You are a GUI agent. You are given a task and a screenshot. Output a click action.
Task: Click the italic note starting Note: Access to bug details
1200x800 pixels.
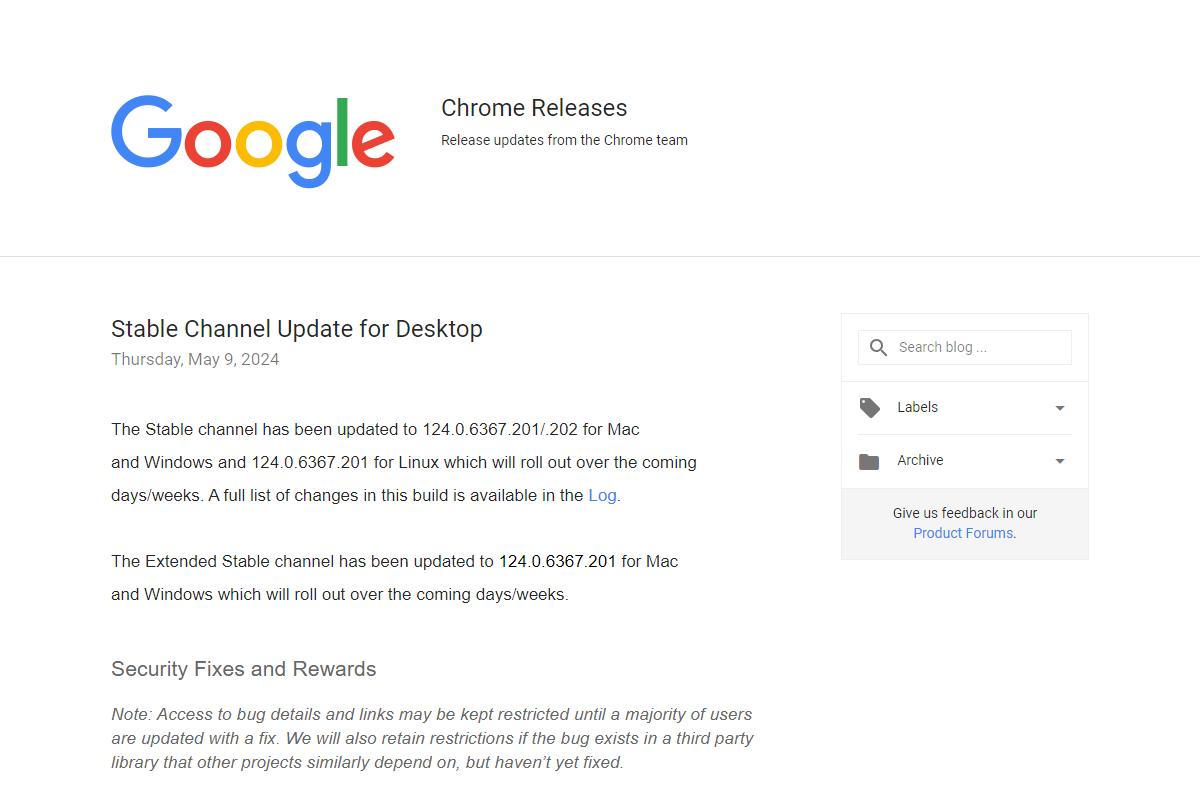click(432, 738)
